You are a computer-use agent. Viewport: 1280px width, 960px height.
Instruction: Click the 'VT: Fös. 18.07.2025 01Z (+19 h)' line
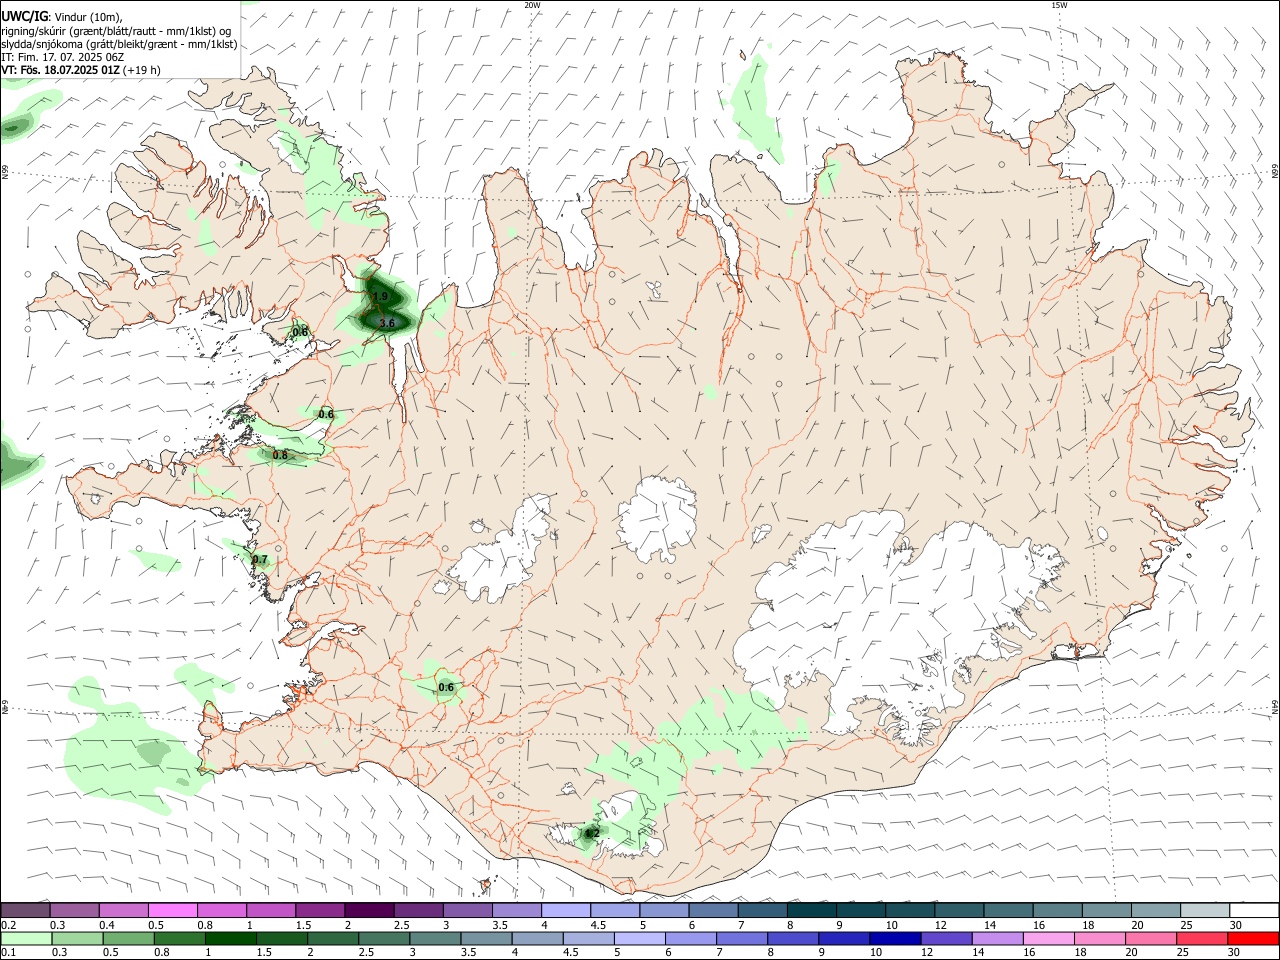pos(81,70)
